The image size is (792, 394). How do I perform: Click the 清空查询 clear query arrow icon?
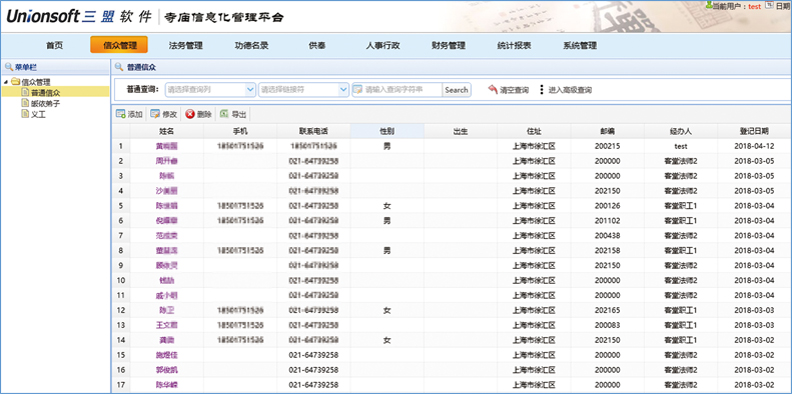tap(493, 89)
